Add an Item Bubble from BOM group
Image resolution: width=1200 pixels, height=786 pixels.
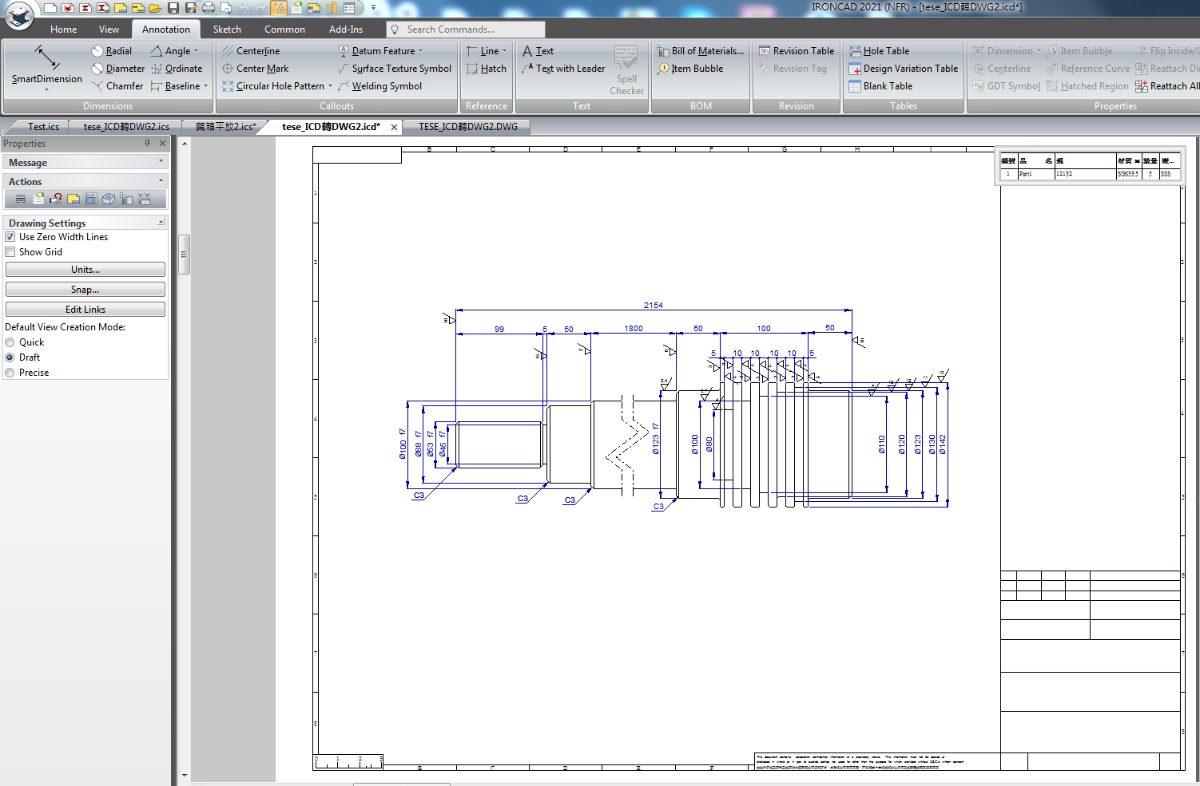(690, 69)
